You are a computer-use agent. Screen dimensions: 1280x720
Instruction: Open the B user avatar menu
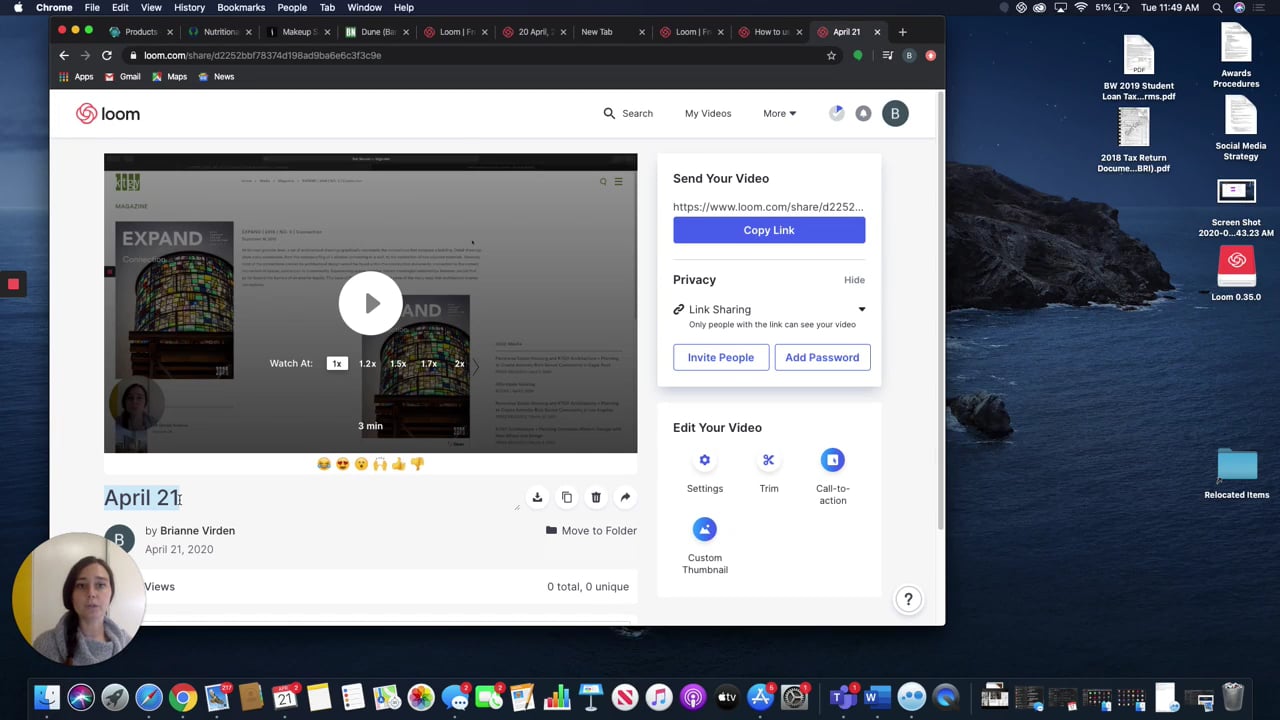(895, 114)
